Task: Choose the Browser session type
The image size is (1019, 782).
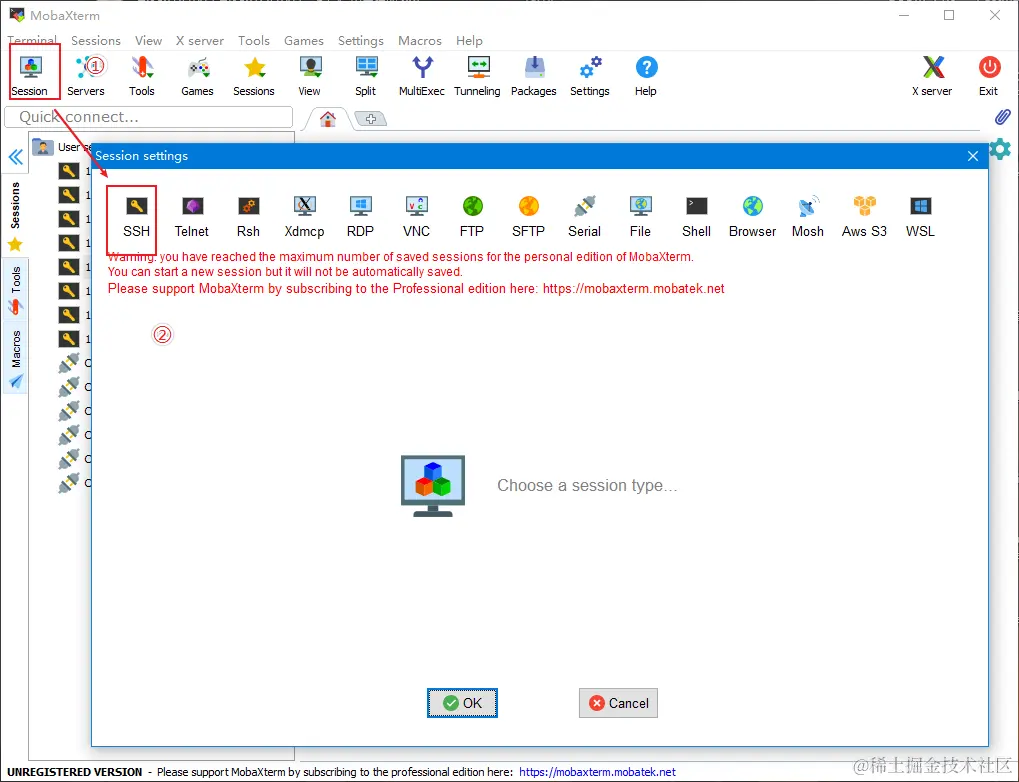Action: [753, 217]
